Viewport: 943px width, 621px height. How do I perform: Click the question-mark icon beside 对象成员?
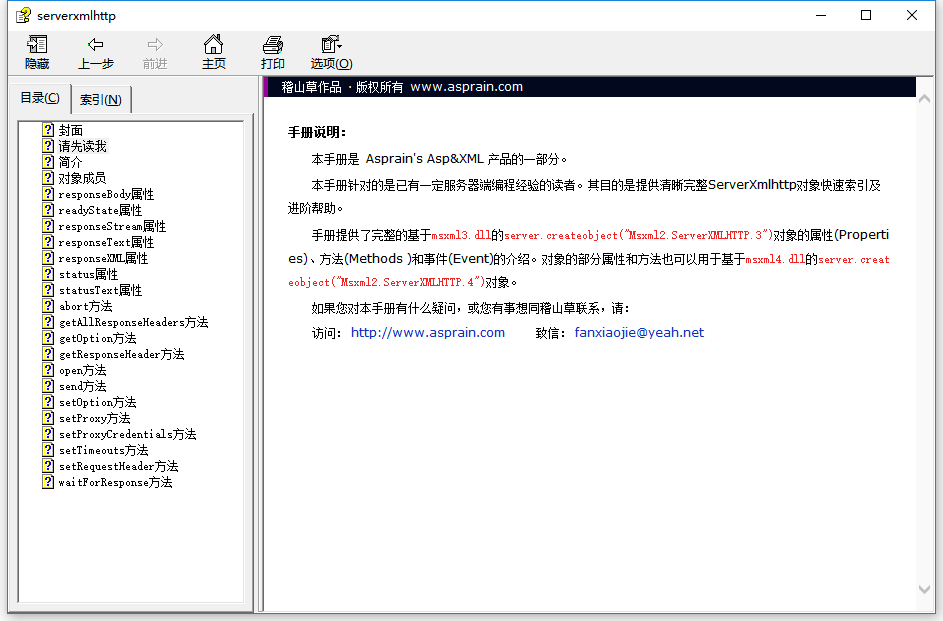click(47, 177)
